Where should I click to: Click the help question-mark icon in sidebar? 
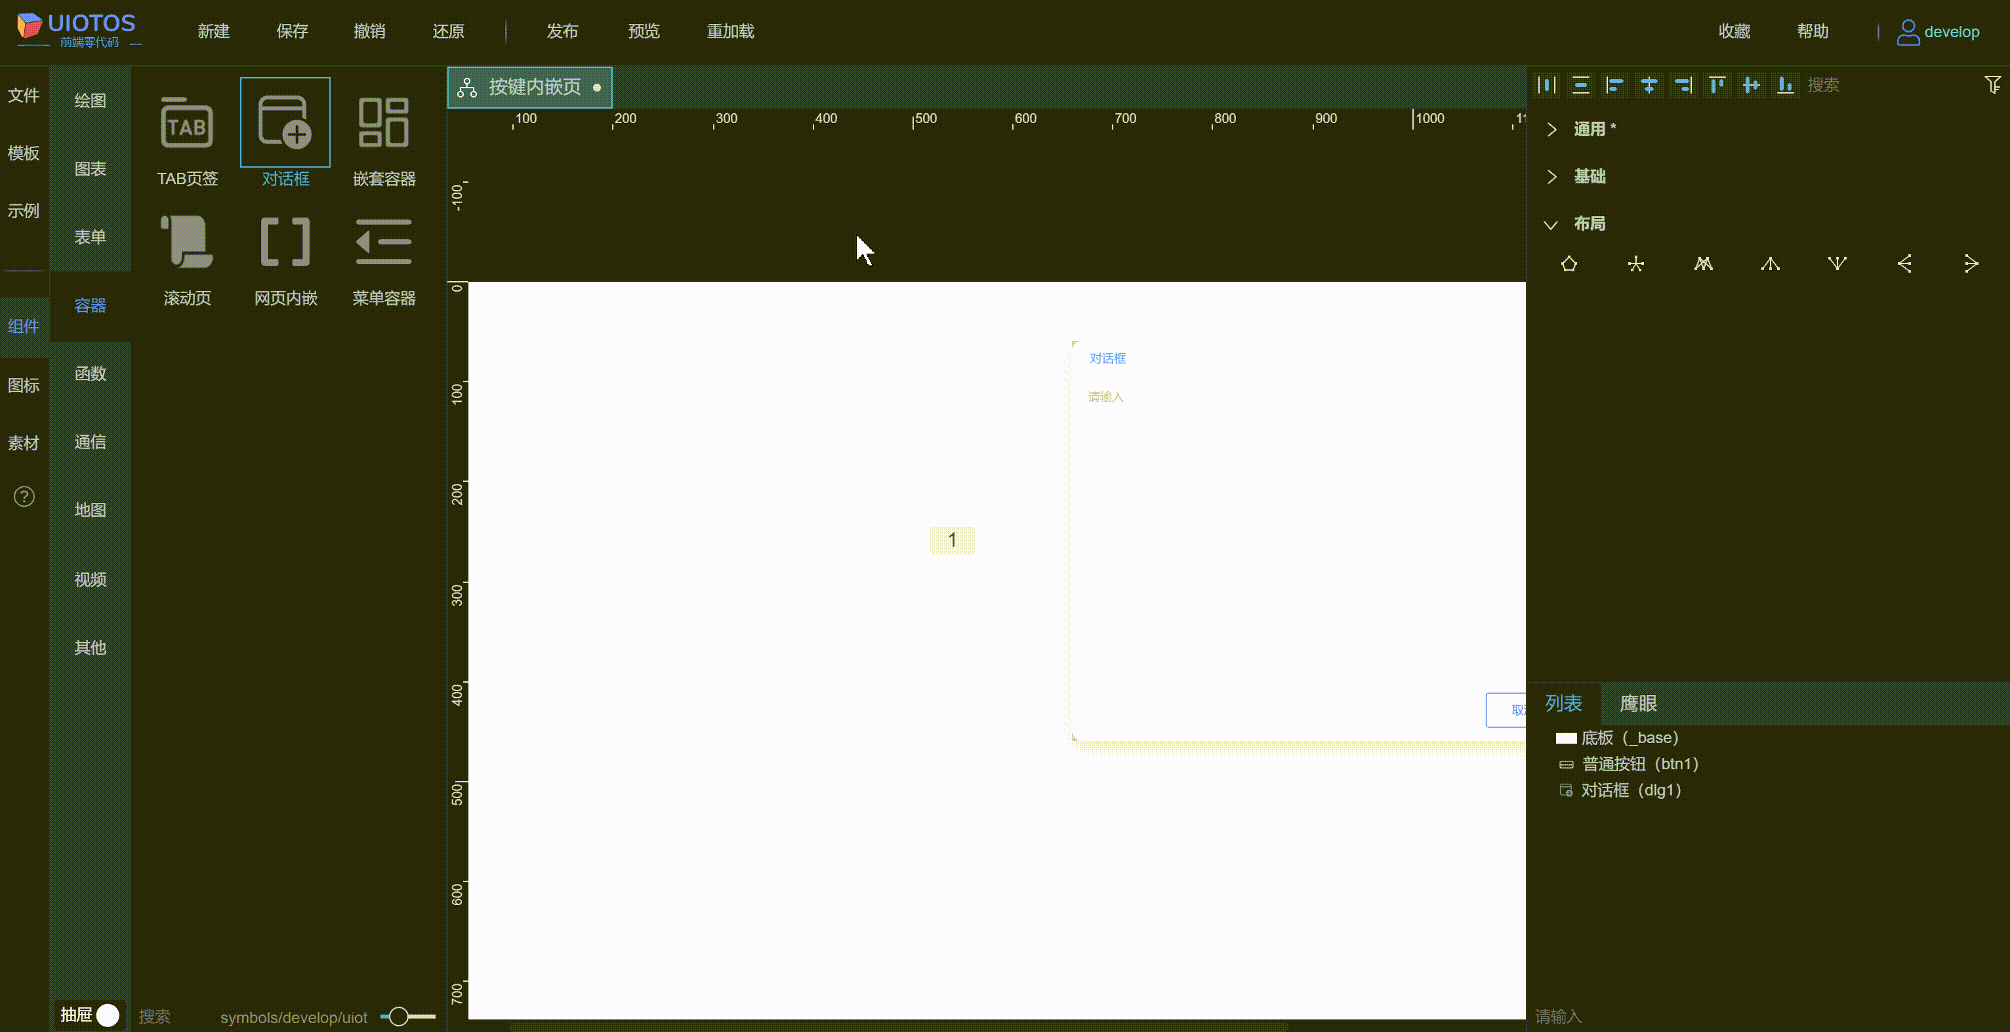23,496
